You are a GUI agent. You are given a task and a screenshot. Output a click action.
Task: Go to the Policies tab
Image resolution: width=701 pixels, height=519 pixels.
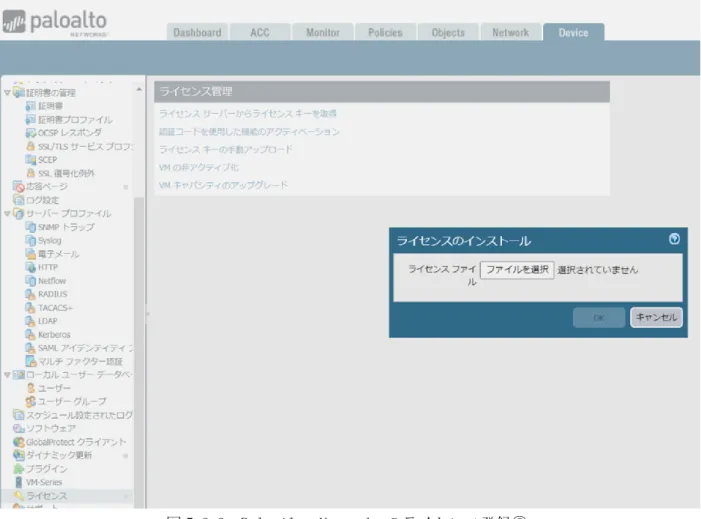point(385,33)
